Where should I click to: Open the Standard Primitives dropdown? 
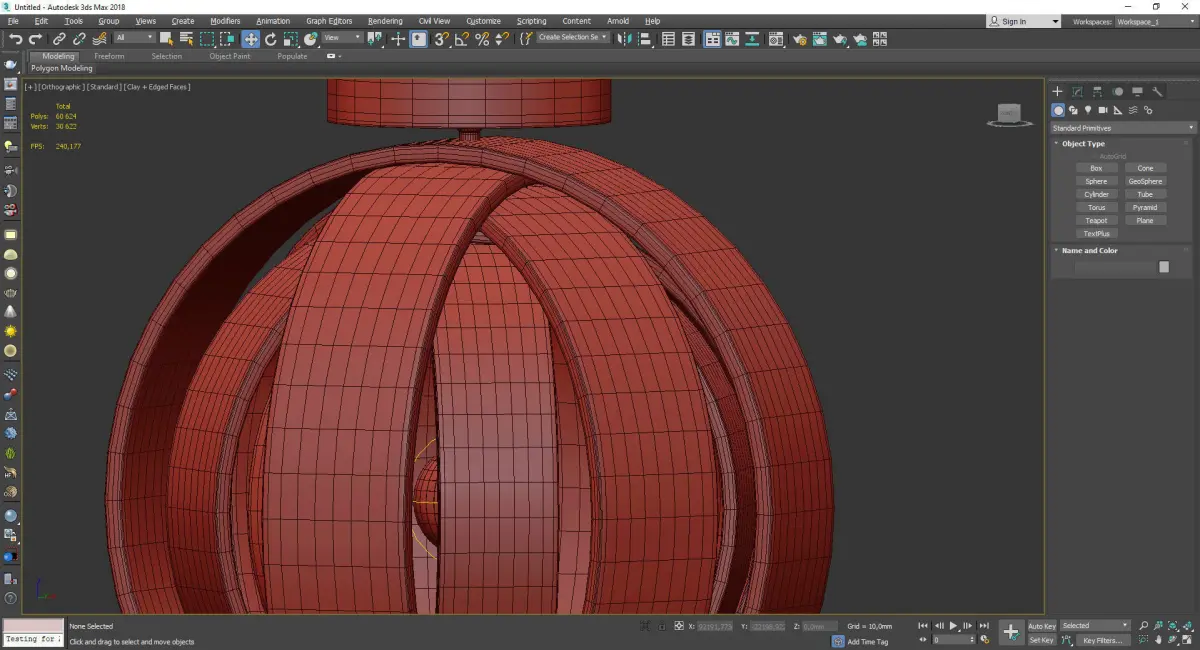[x=1122, y=128]
